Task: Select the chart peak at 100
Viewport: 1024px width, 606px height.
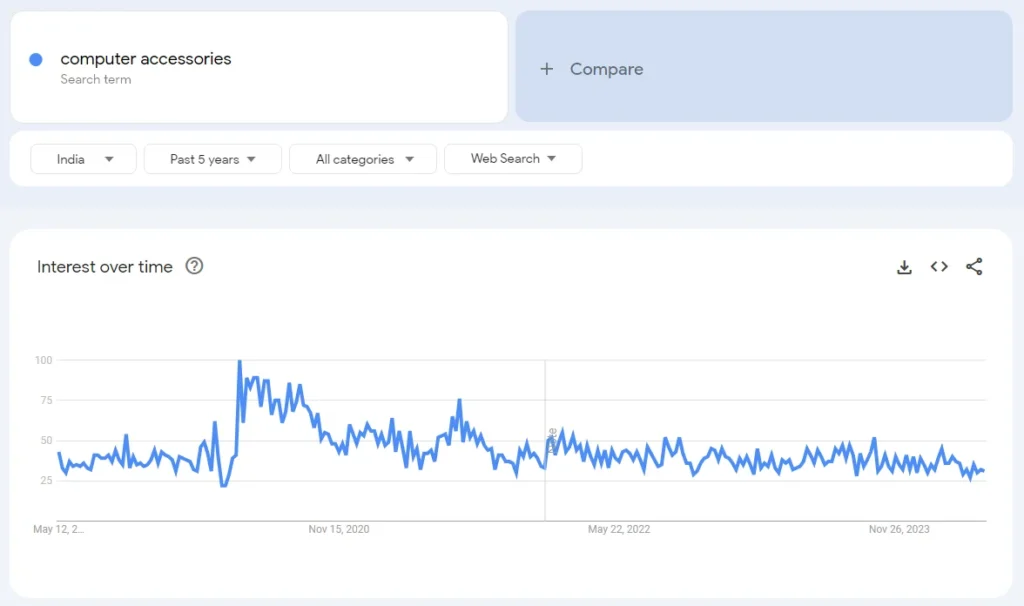Action: tap(239, 361)
